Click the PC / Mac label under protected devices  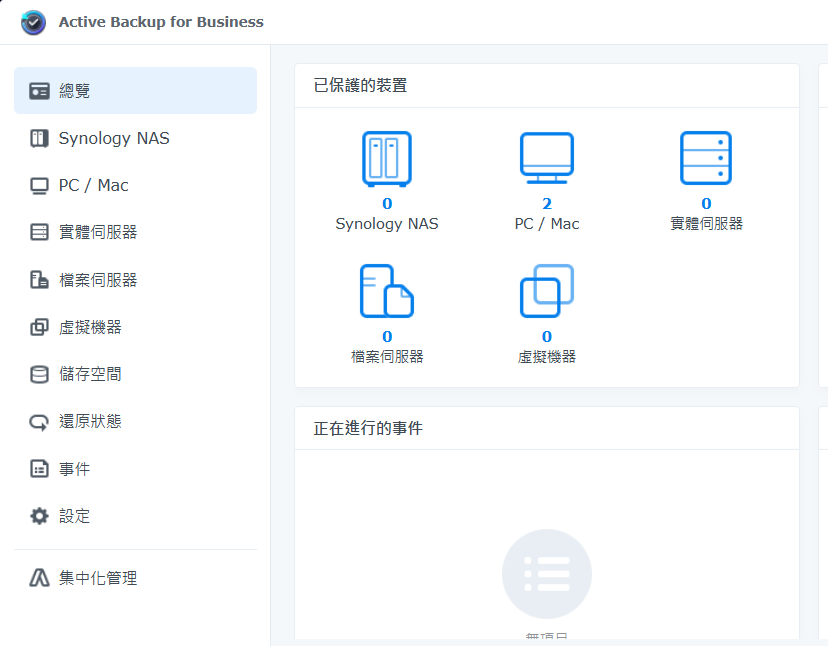[x=547, y=224]
